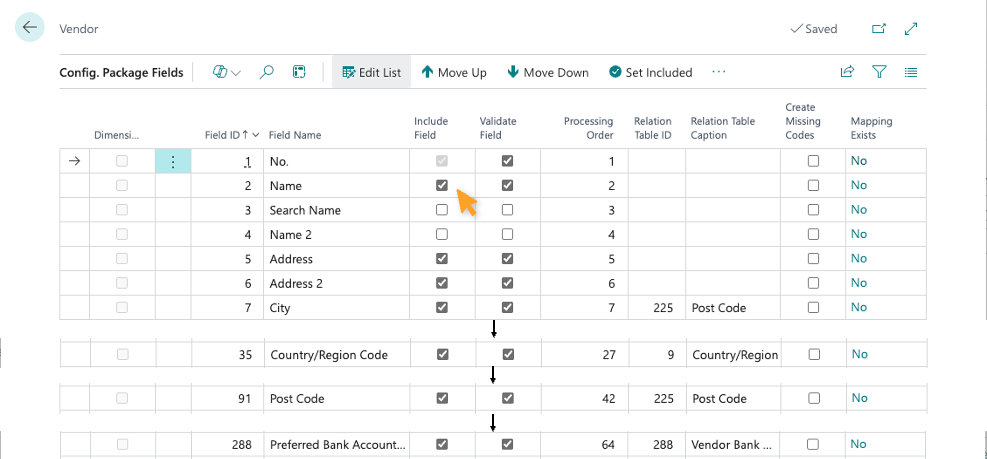The width and height of the screenshot is (987, 459).
Task: Click Include Field column header
Action: click(x=431, y=128)
